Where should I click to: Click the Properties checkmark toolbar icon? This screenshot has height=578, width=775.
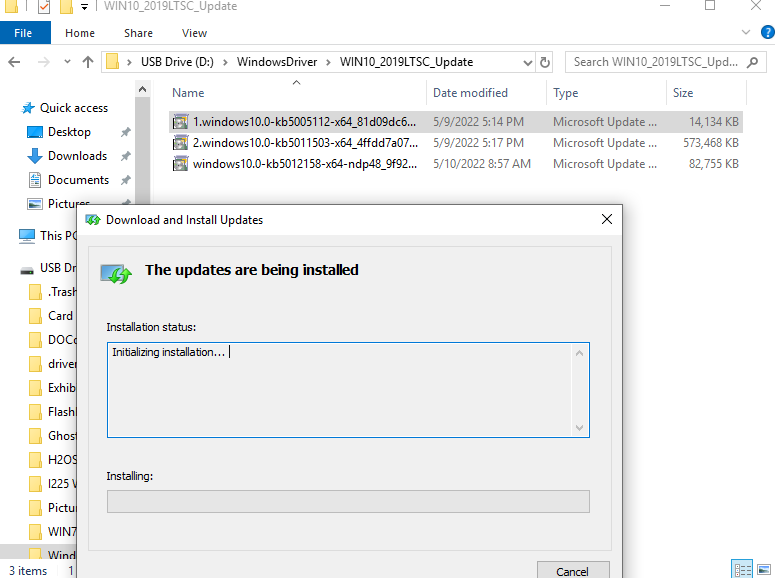(x=44, y=6)
